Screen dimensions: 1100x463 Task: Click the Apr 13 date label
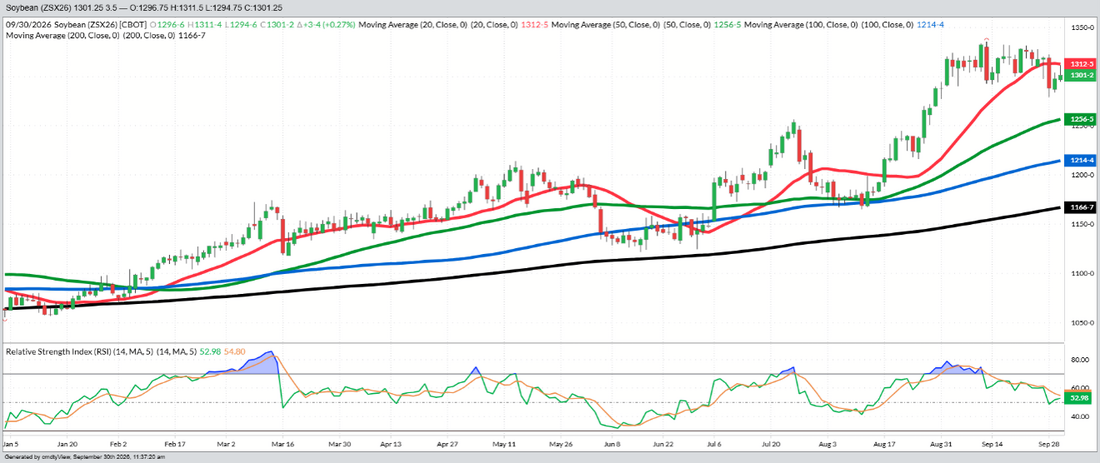click(391, 444)
